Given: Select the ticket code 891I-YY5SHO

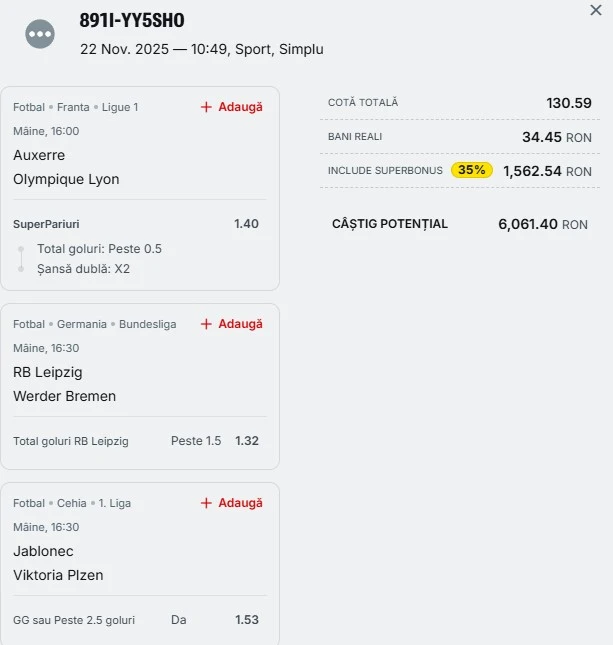Looking at the screenshot, I should (132, 21).
